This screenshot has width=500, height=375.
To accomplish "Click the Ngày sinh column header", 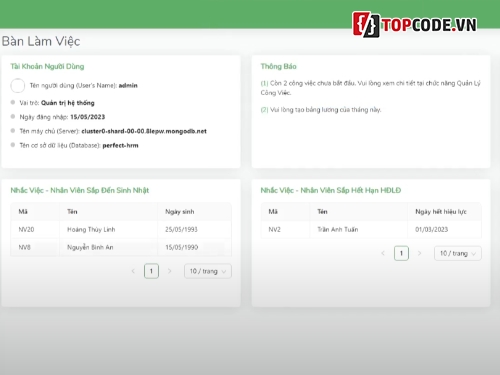I will pos(180,212).
